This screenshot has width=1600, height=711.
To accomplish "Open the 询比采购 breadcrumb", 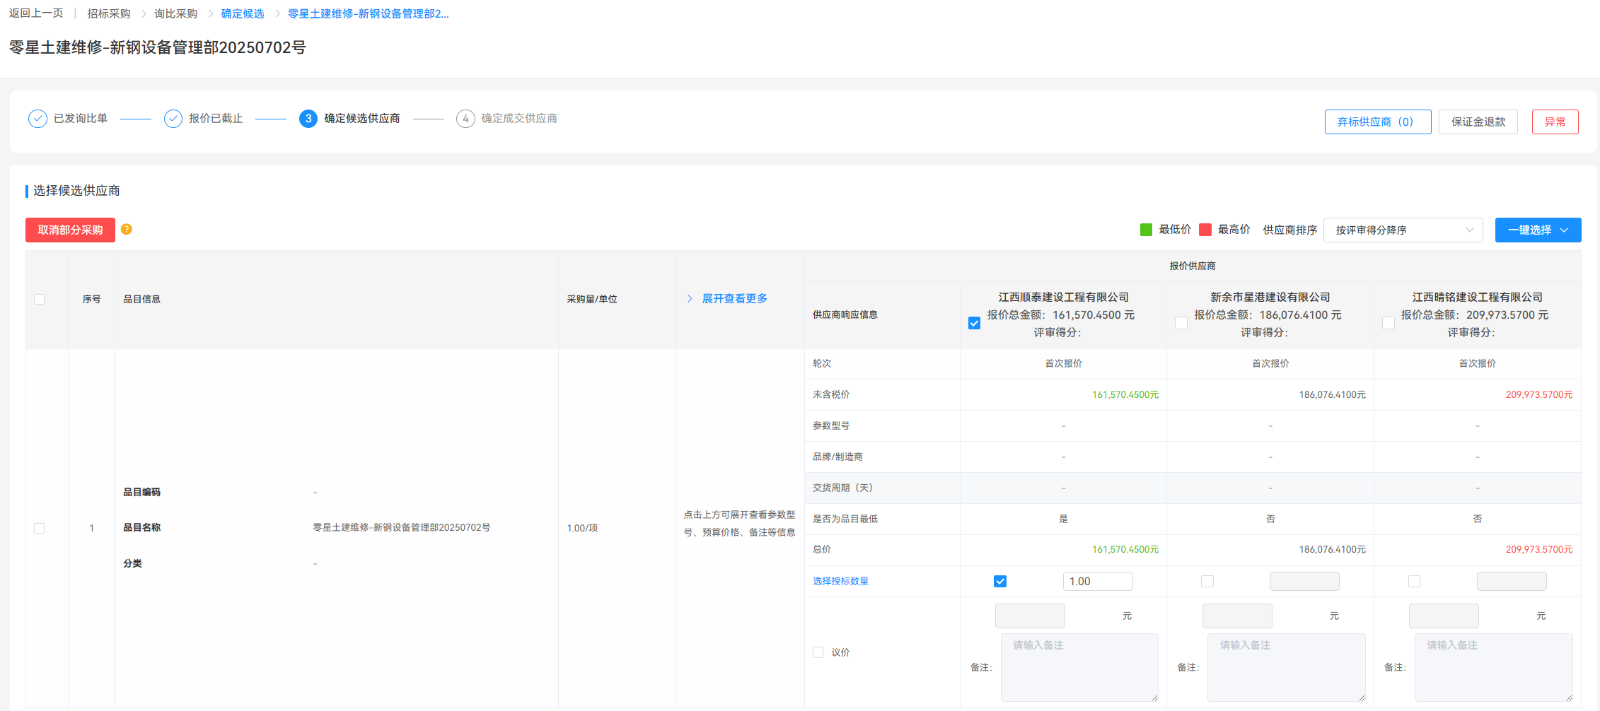I will (x=176, y=13).
